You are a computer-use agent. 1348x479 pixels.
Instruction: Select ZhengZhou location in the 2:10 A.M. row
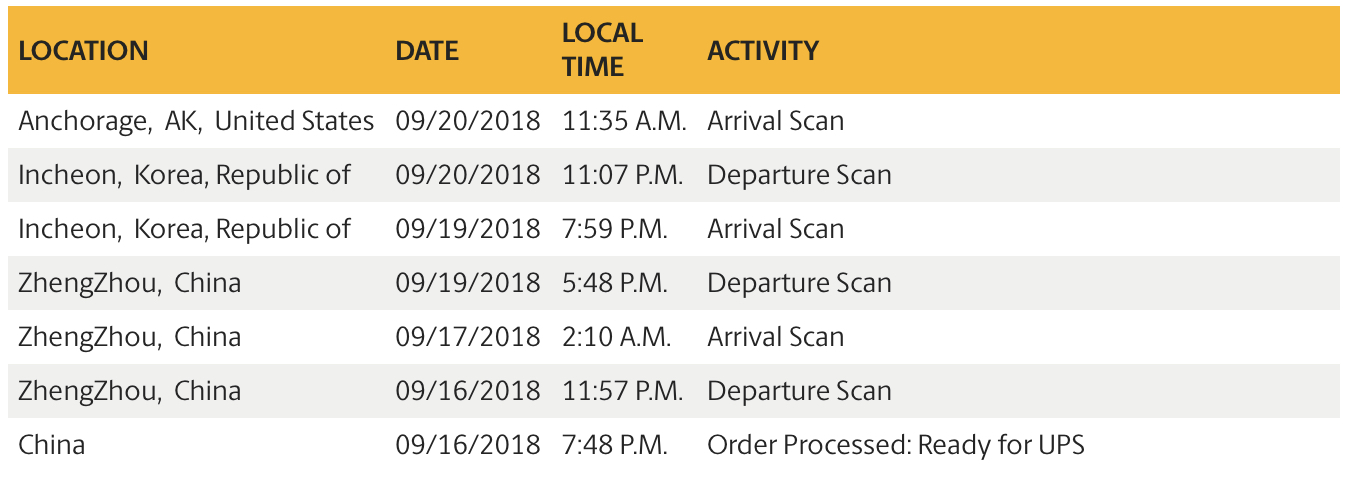[x=129, y=337]
